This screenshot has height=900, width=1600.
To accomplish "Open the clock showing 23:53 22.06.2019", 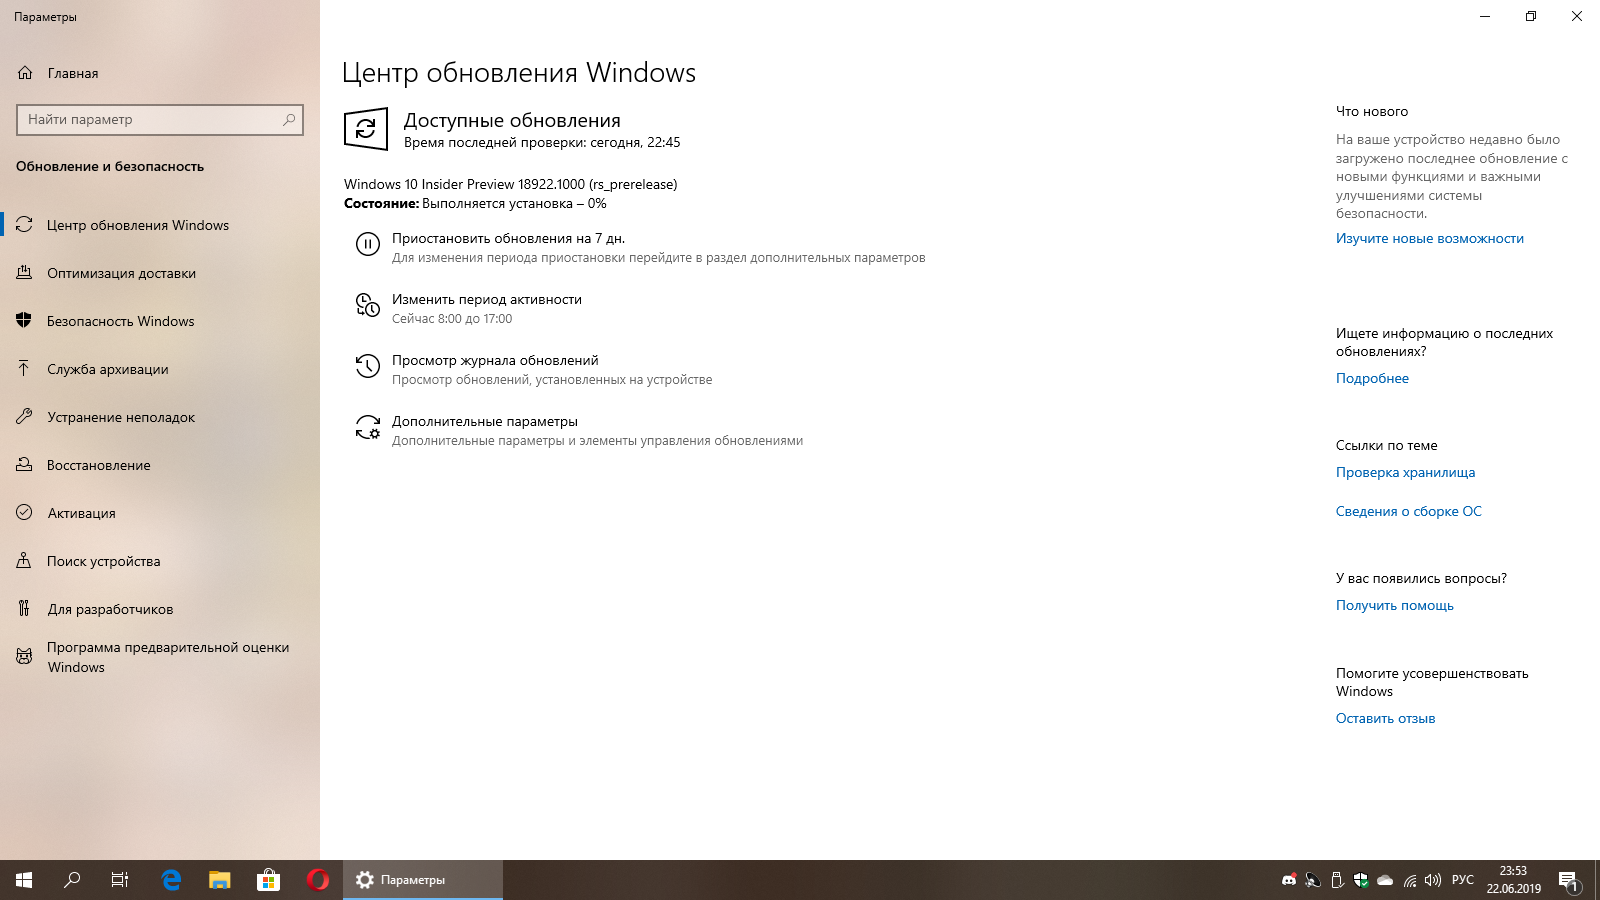I will pyautogui.click(x=1513, y=880).
